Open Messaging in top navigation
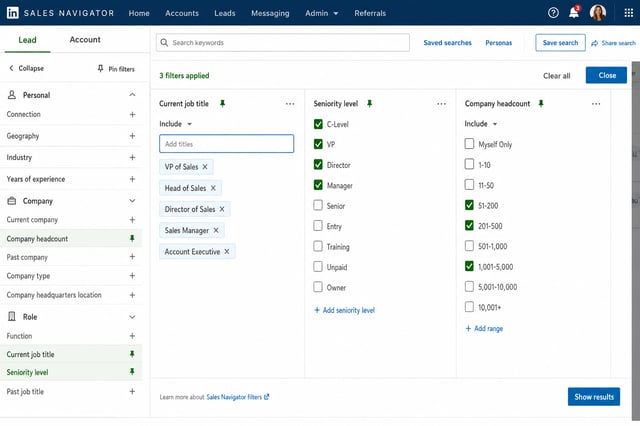Viewport: 640px width, 426px height. [x=270, y=13]
